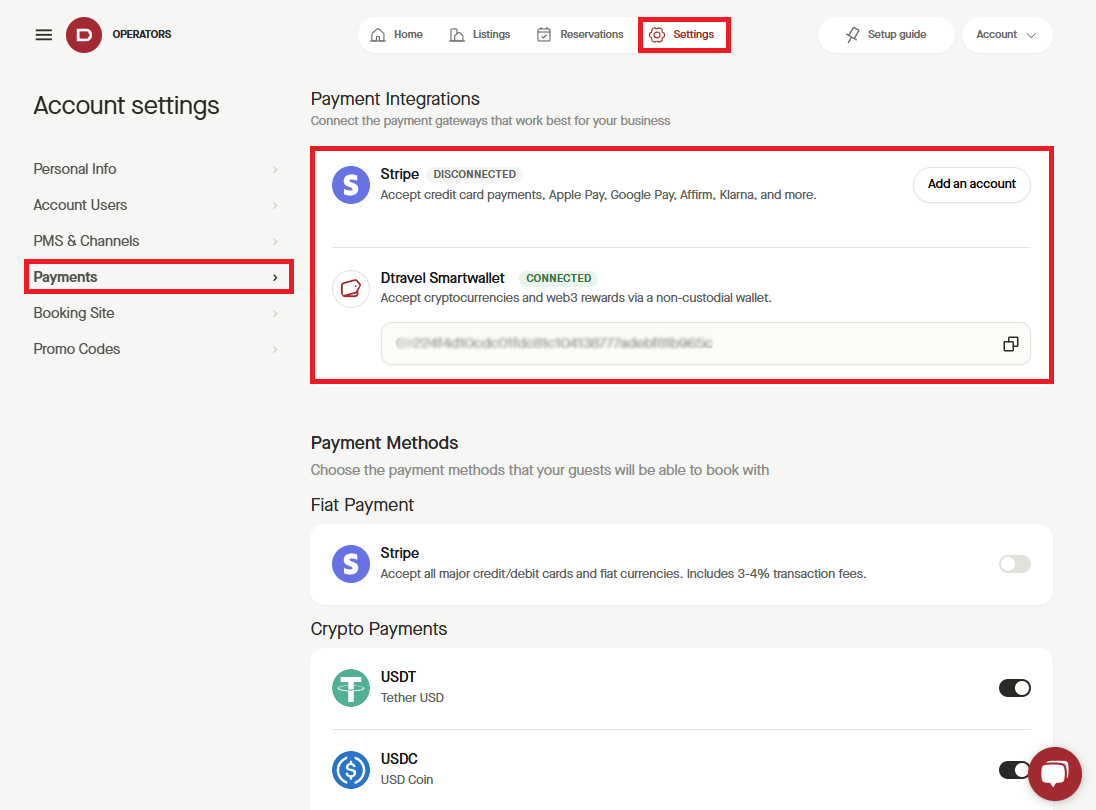Expand Booking Site chevron
1096x810 pixels.
[275, 314]
